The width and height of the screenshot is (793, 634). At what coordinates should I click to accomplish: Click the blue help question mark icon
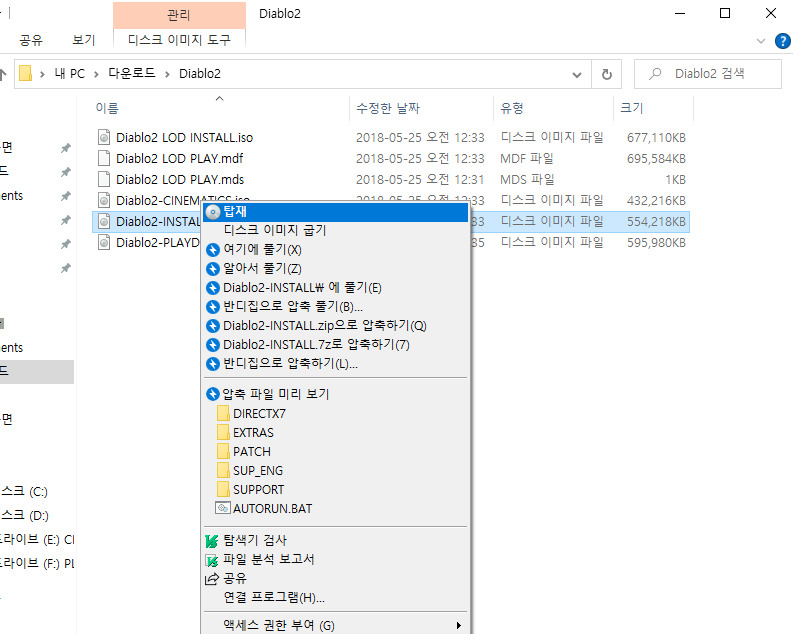(782, 41)
